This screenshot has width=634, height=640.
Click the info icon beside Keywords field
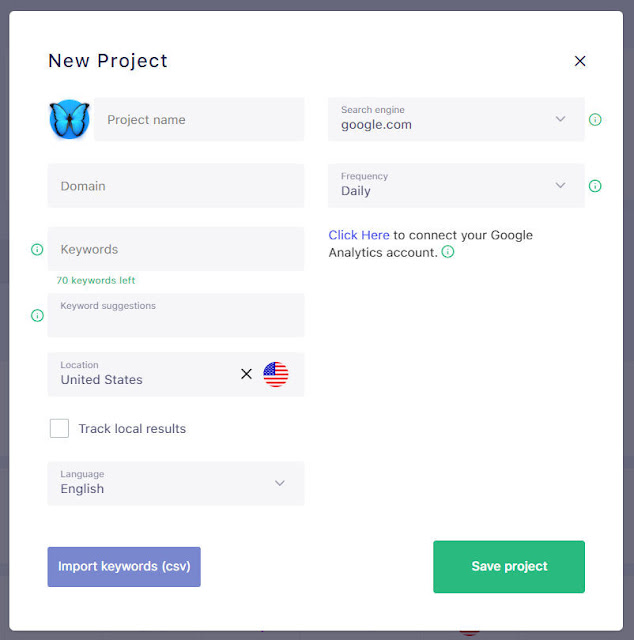click(37, 249)
